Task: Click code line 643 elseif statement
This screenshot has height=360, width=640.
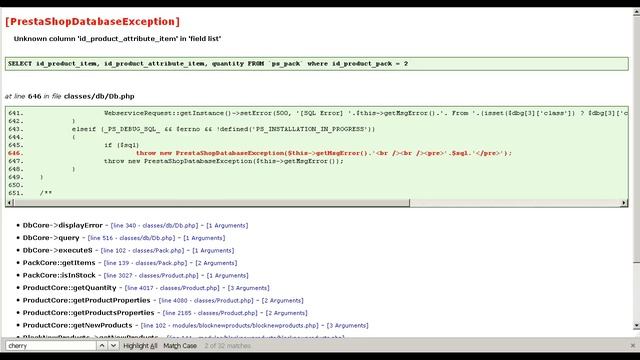Action: click(224, 129)
